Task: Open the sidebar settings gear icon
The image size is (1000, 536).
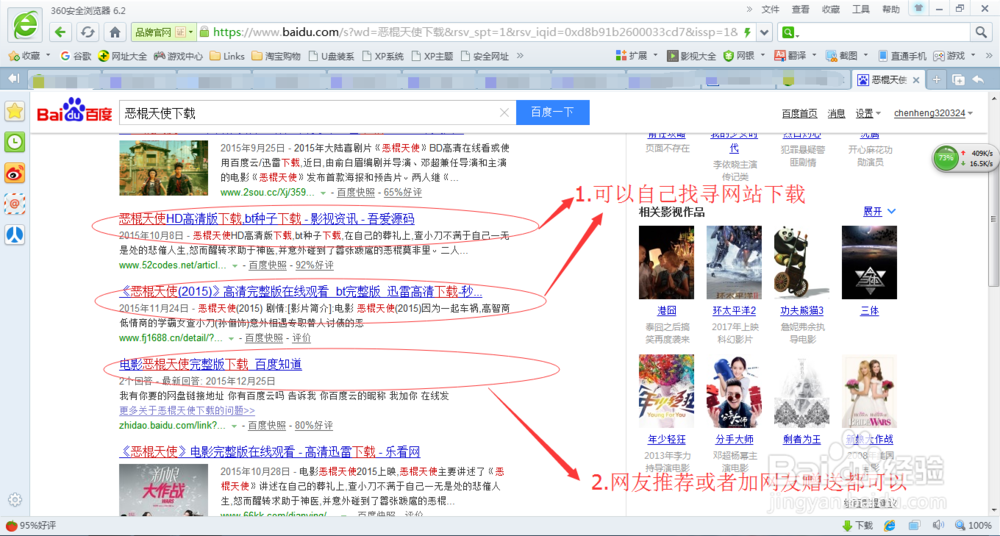Action: coord(15,500)
